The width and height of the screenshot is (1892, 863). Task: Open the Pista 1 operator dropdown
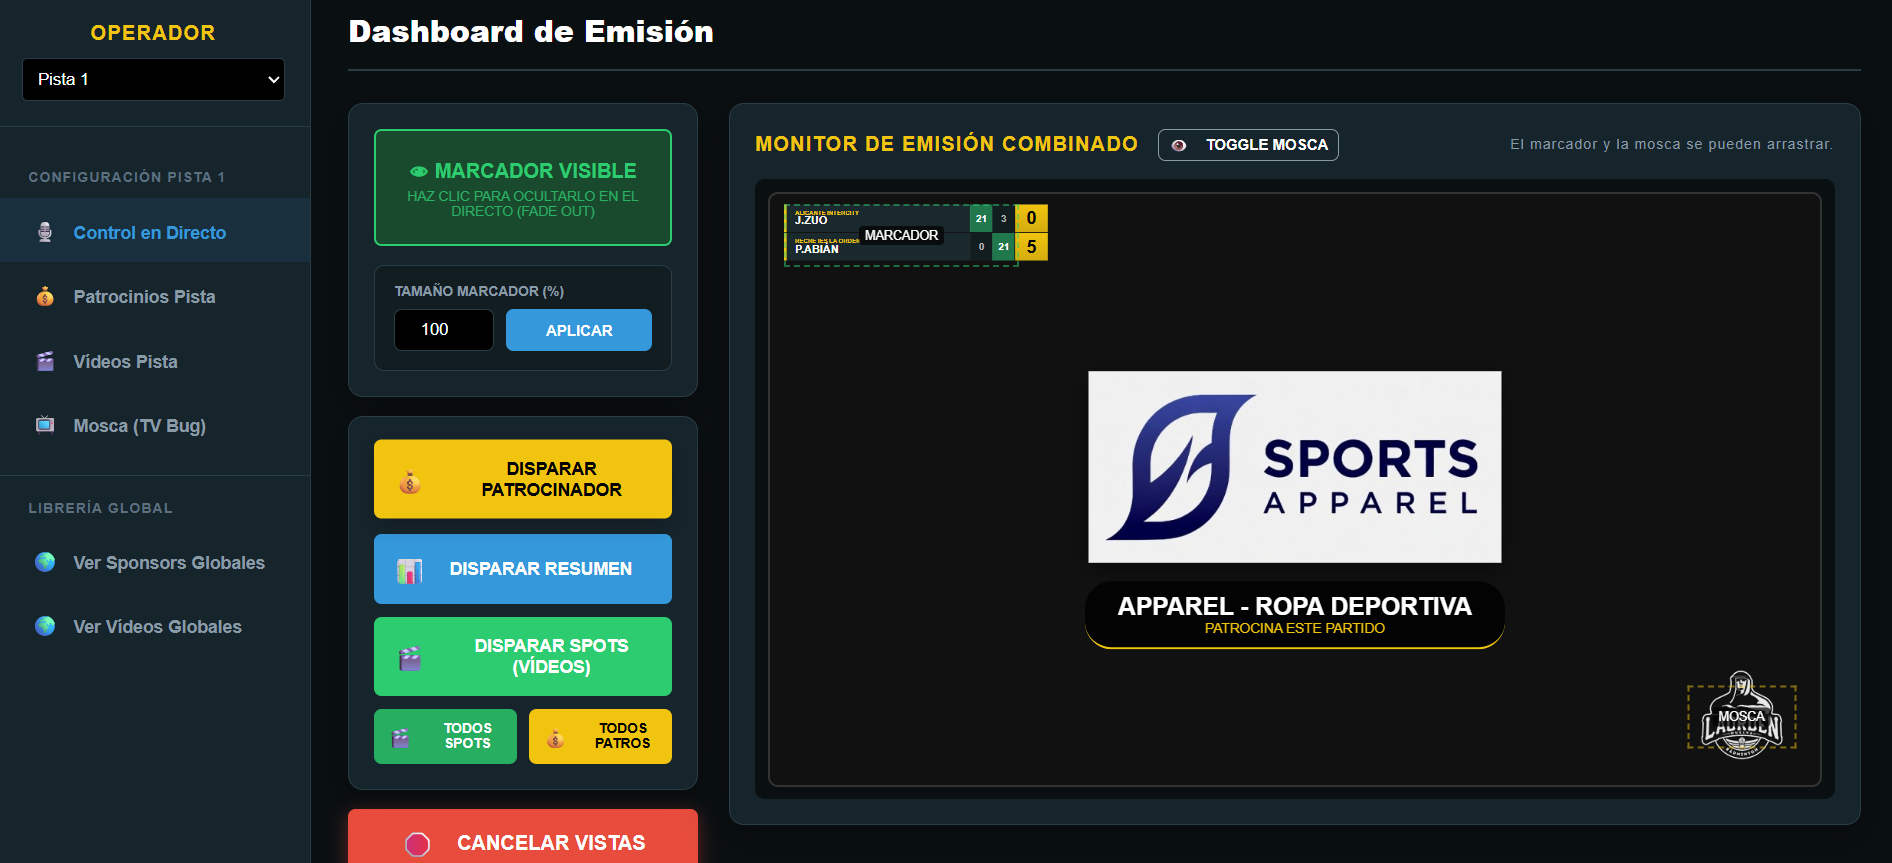tap(153, 80)
